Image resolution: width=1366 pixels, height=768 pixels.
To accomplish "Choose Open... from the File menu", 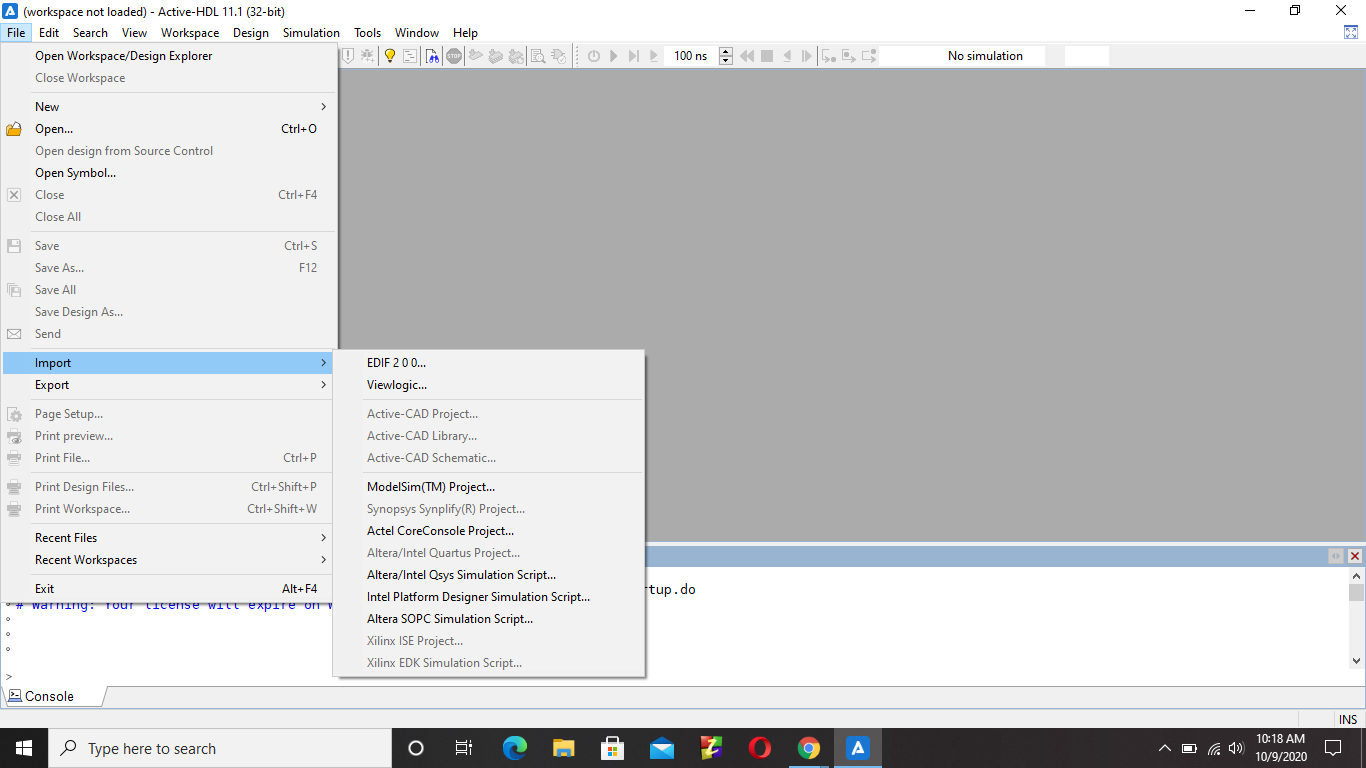I will (x=168, y=129).
